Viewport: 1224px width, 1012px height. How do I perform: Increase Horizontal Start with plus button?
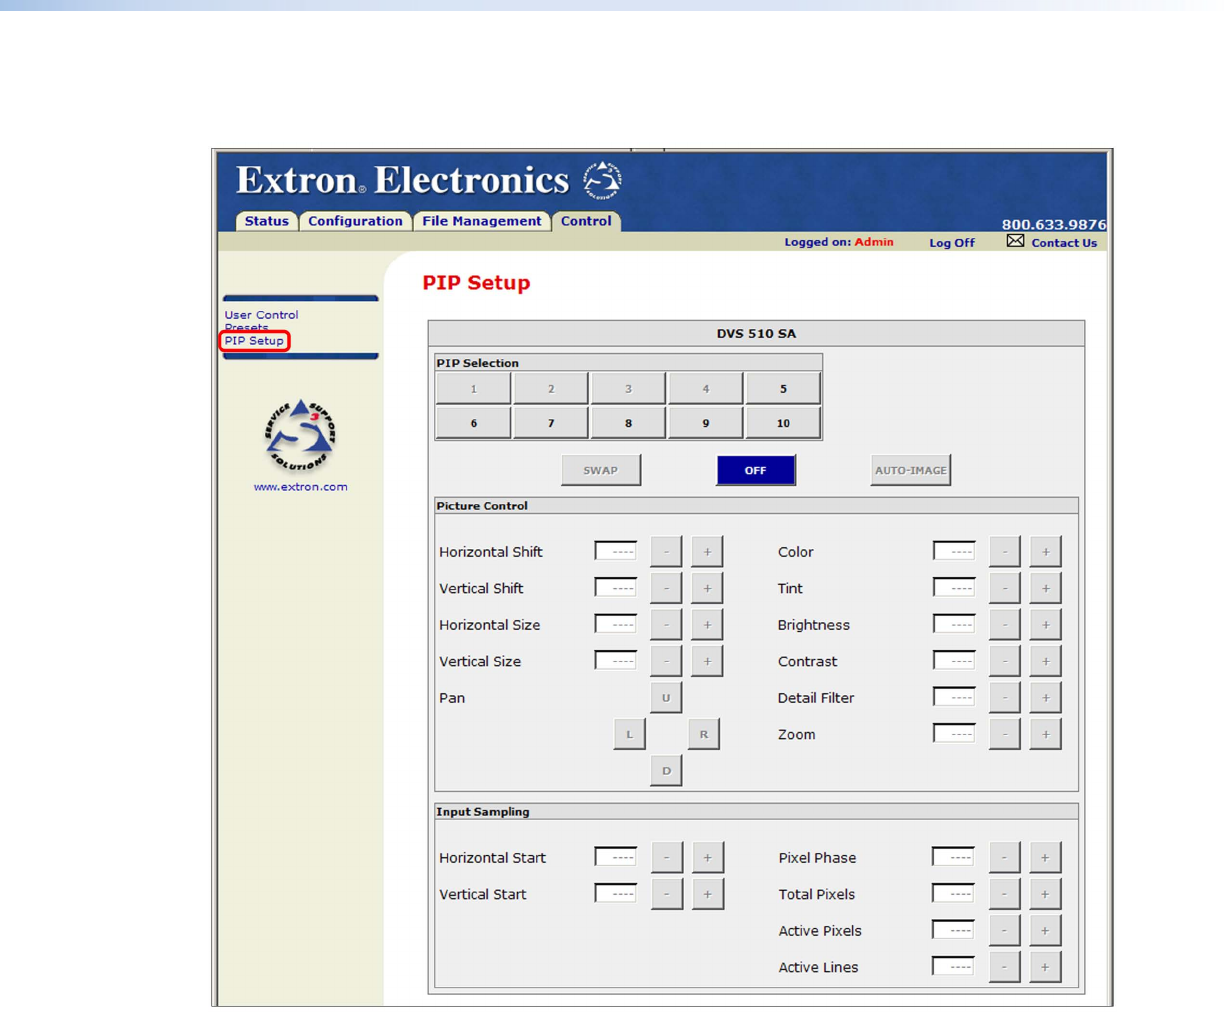[707, 858]
